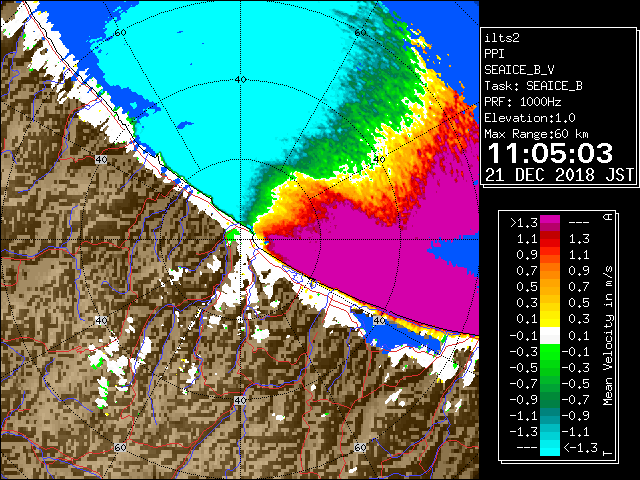
Task: Click the 'SEAICE_B_V' product label
Action: tap(519, 70)
